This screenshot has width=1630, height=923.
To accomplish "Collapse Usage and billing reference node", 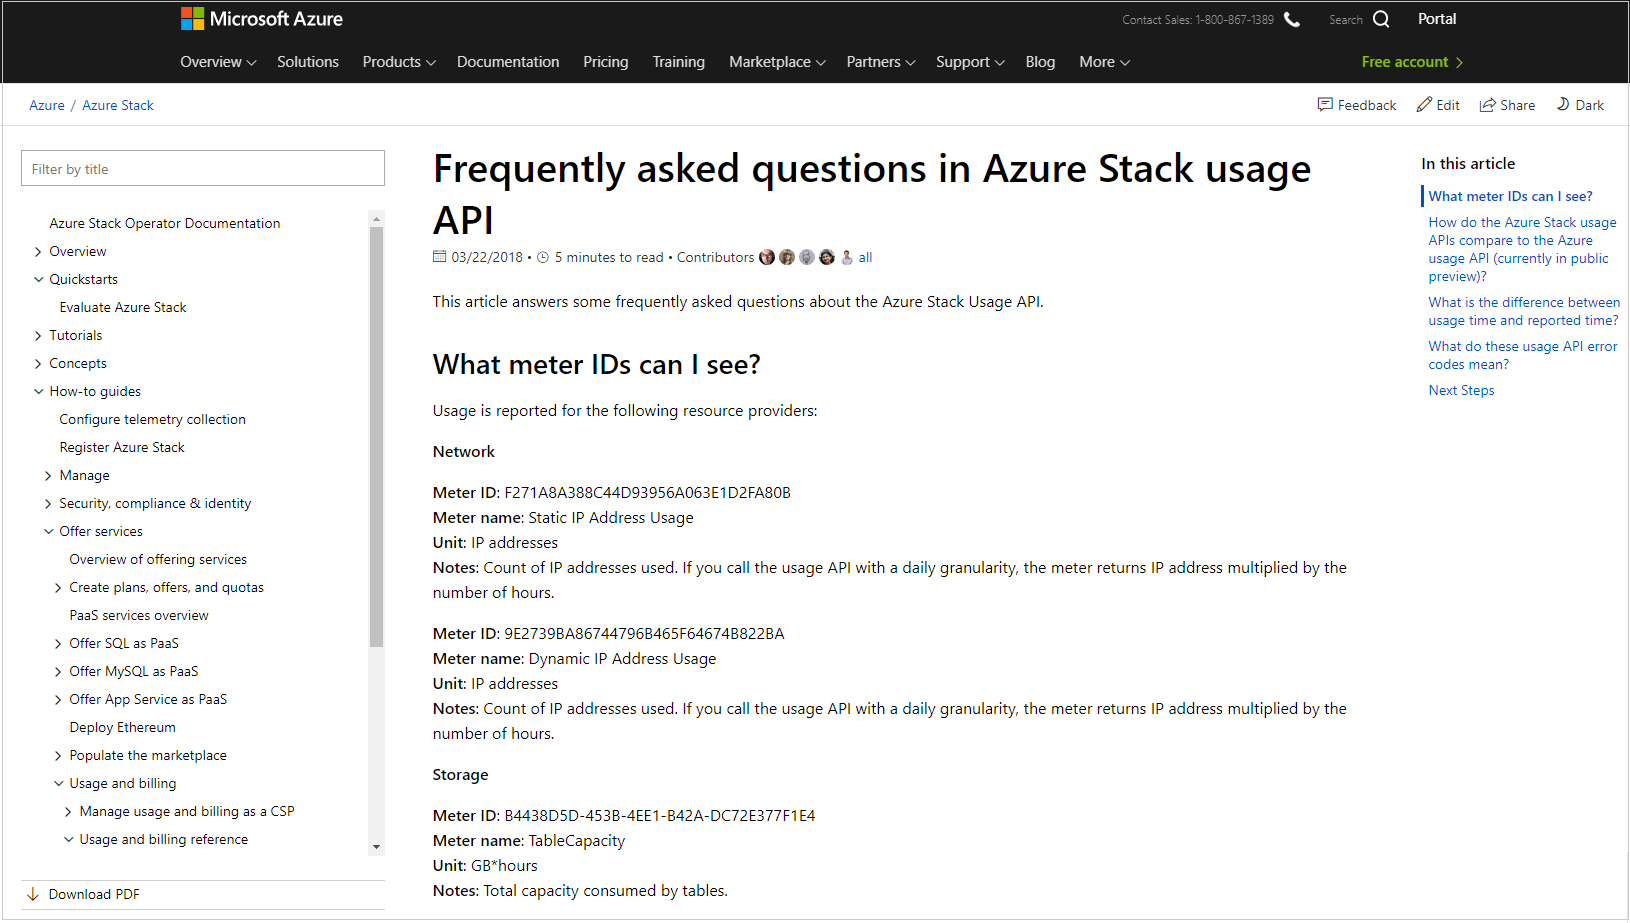I will coord(68,839).
